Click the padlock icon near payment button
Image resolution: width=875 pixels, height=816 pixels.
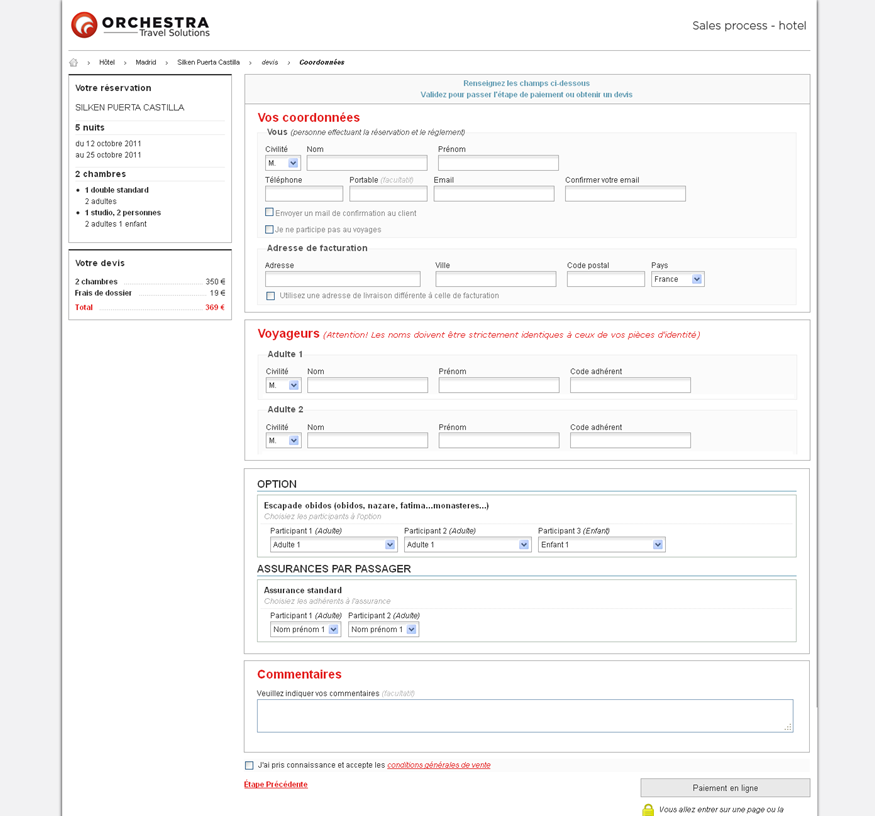pos(648,809)
